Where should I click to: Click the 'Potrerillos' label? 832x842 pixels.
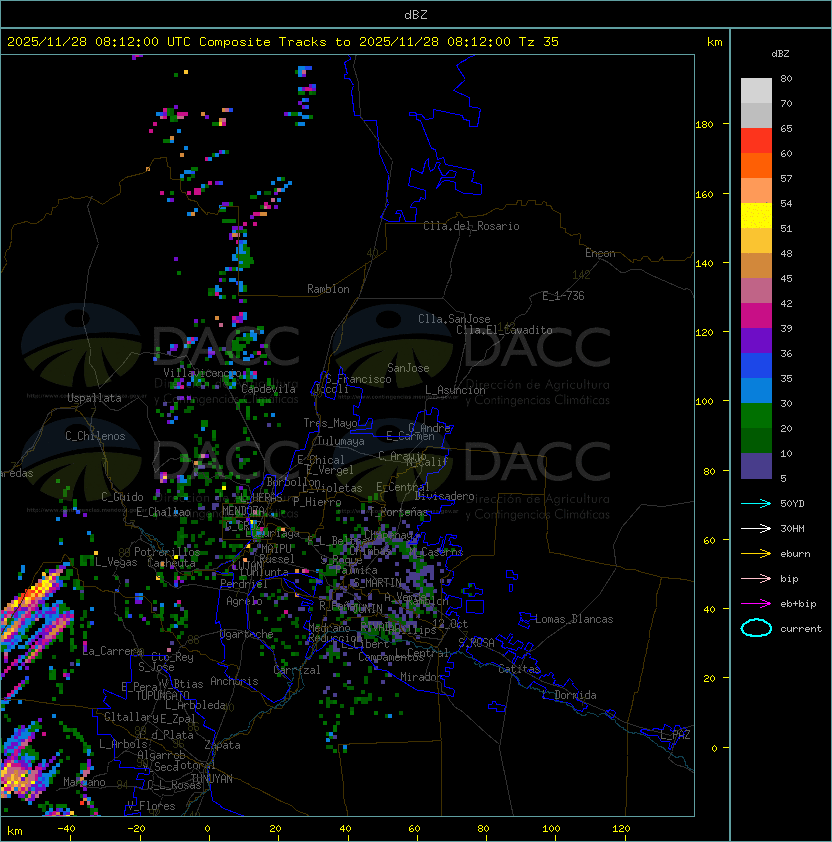tap(167, 552)
